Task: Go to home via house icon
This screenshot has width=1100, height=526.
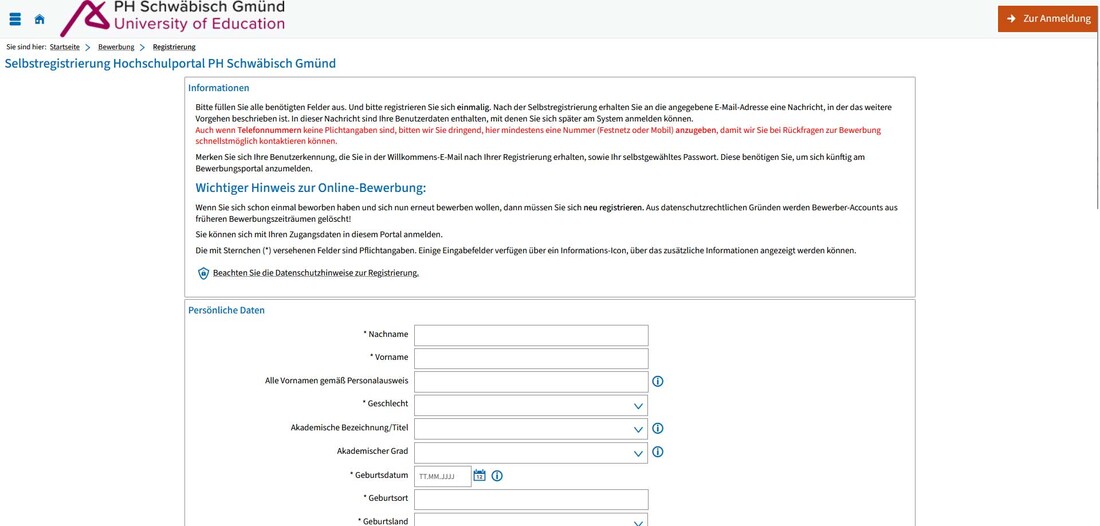Action: [x=39, y=20]
